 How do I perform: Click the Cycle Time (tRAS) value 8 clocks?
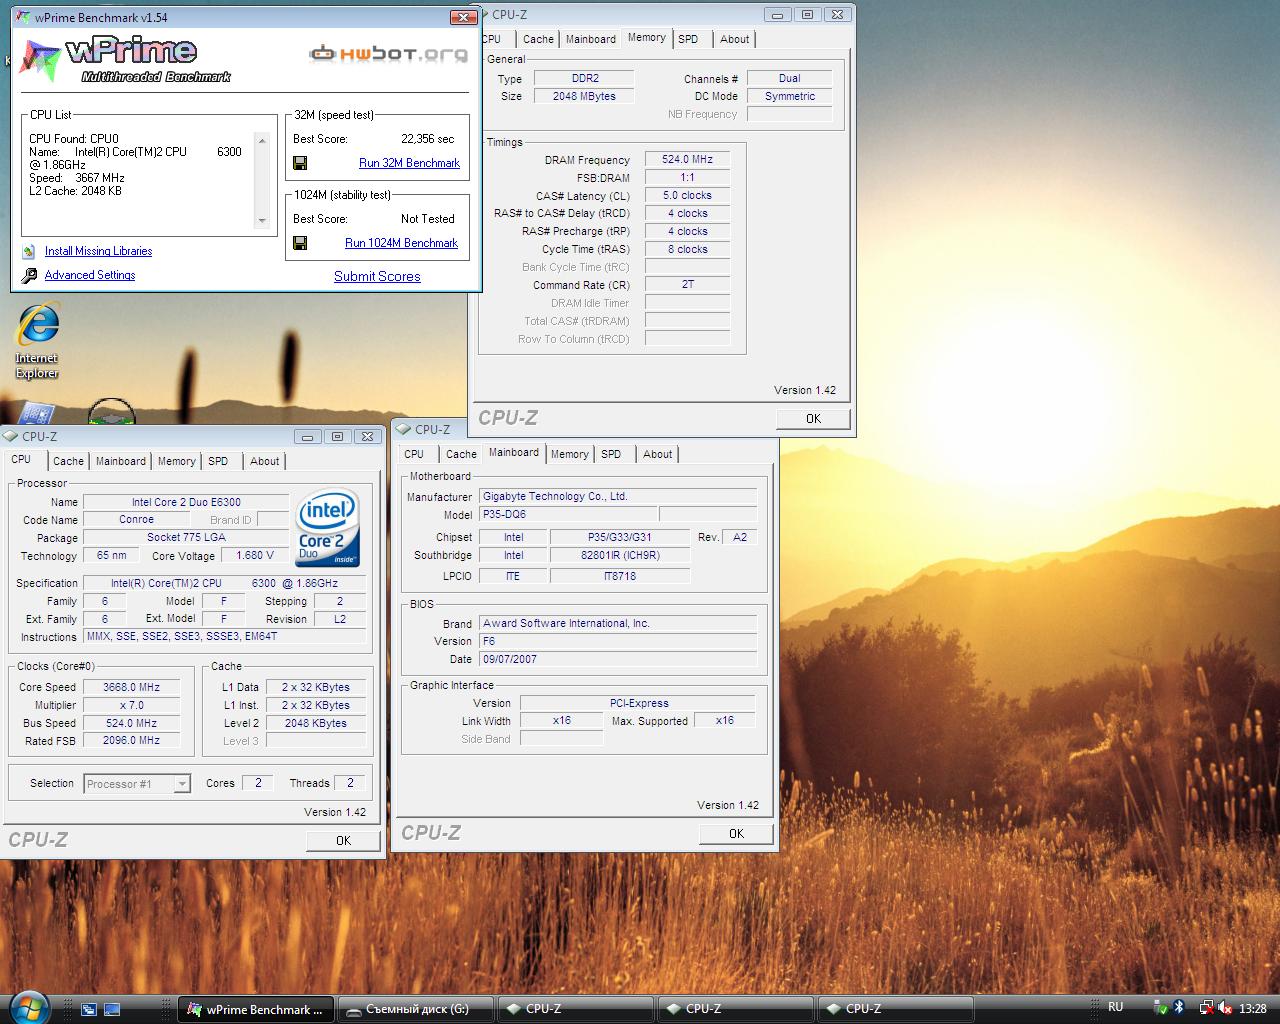[688, 249]
